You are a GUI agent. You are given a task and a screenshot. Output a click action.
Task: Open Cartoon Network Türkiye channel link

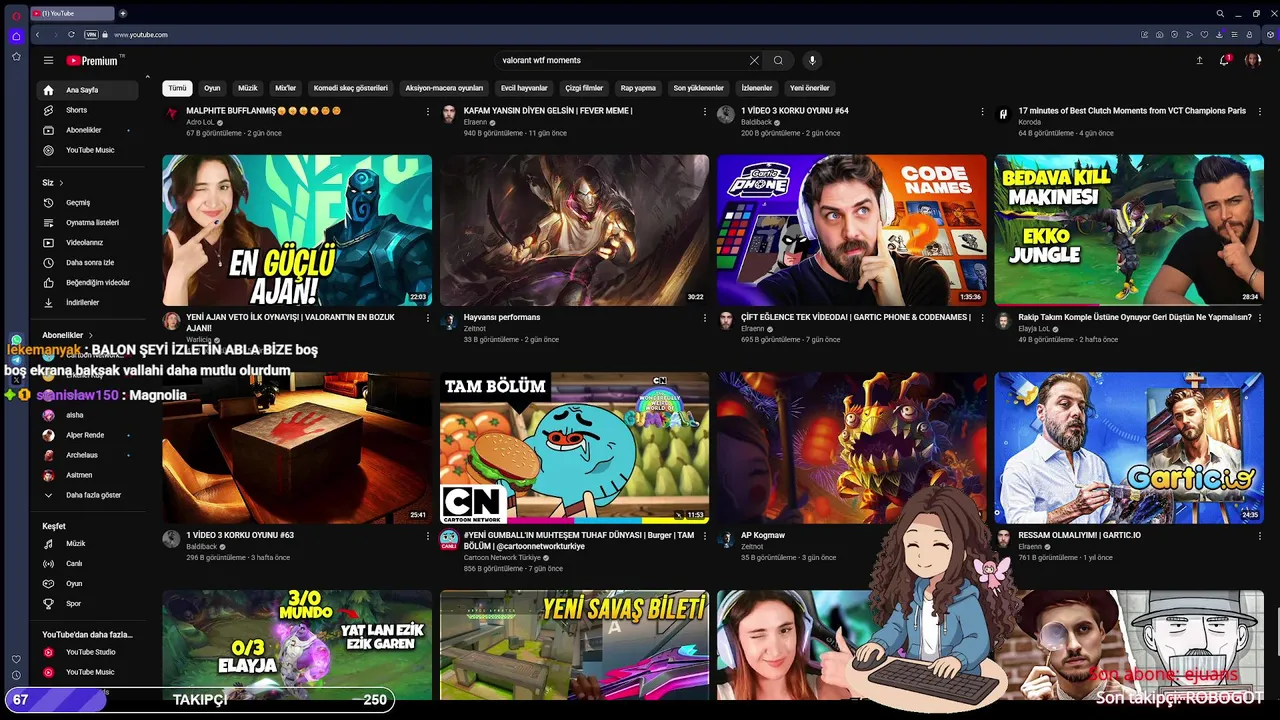point(501,558)
